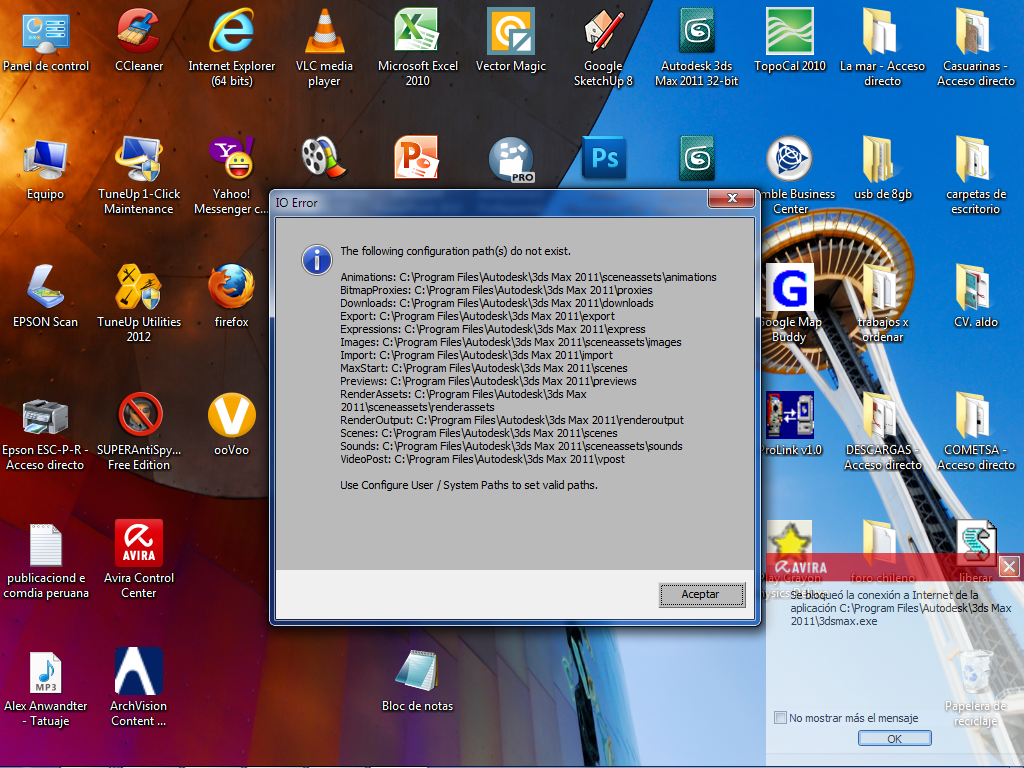This screenshot has width=1024, height=768.
Task: Click the Photoshop Ps desktop icon
Action: pyautogui.click(x=603, y=157)
